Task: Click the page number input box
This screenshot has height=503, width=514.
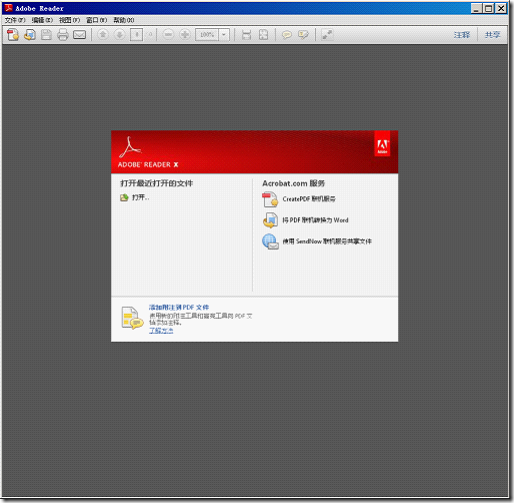Action: [x=136, y=35]
